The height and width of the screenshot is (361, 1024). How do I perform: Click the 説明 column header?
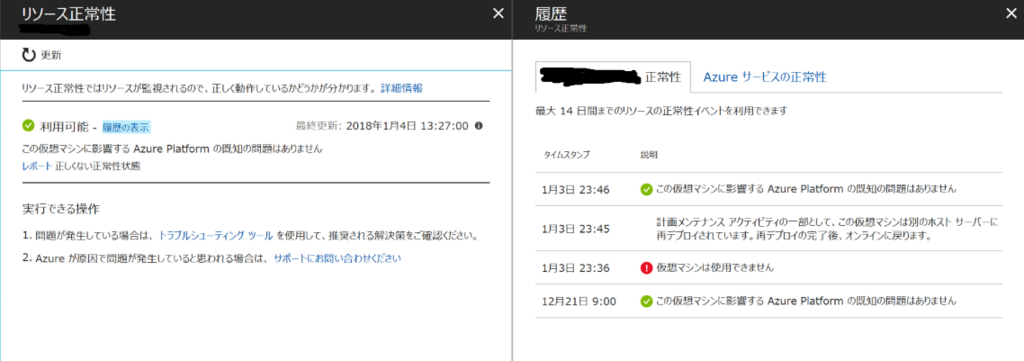point(648,155)
